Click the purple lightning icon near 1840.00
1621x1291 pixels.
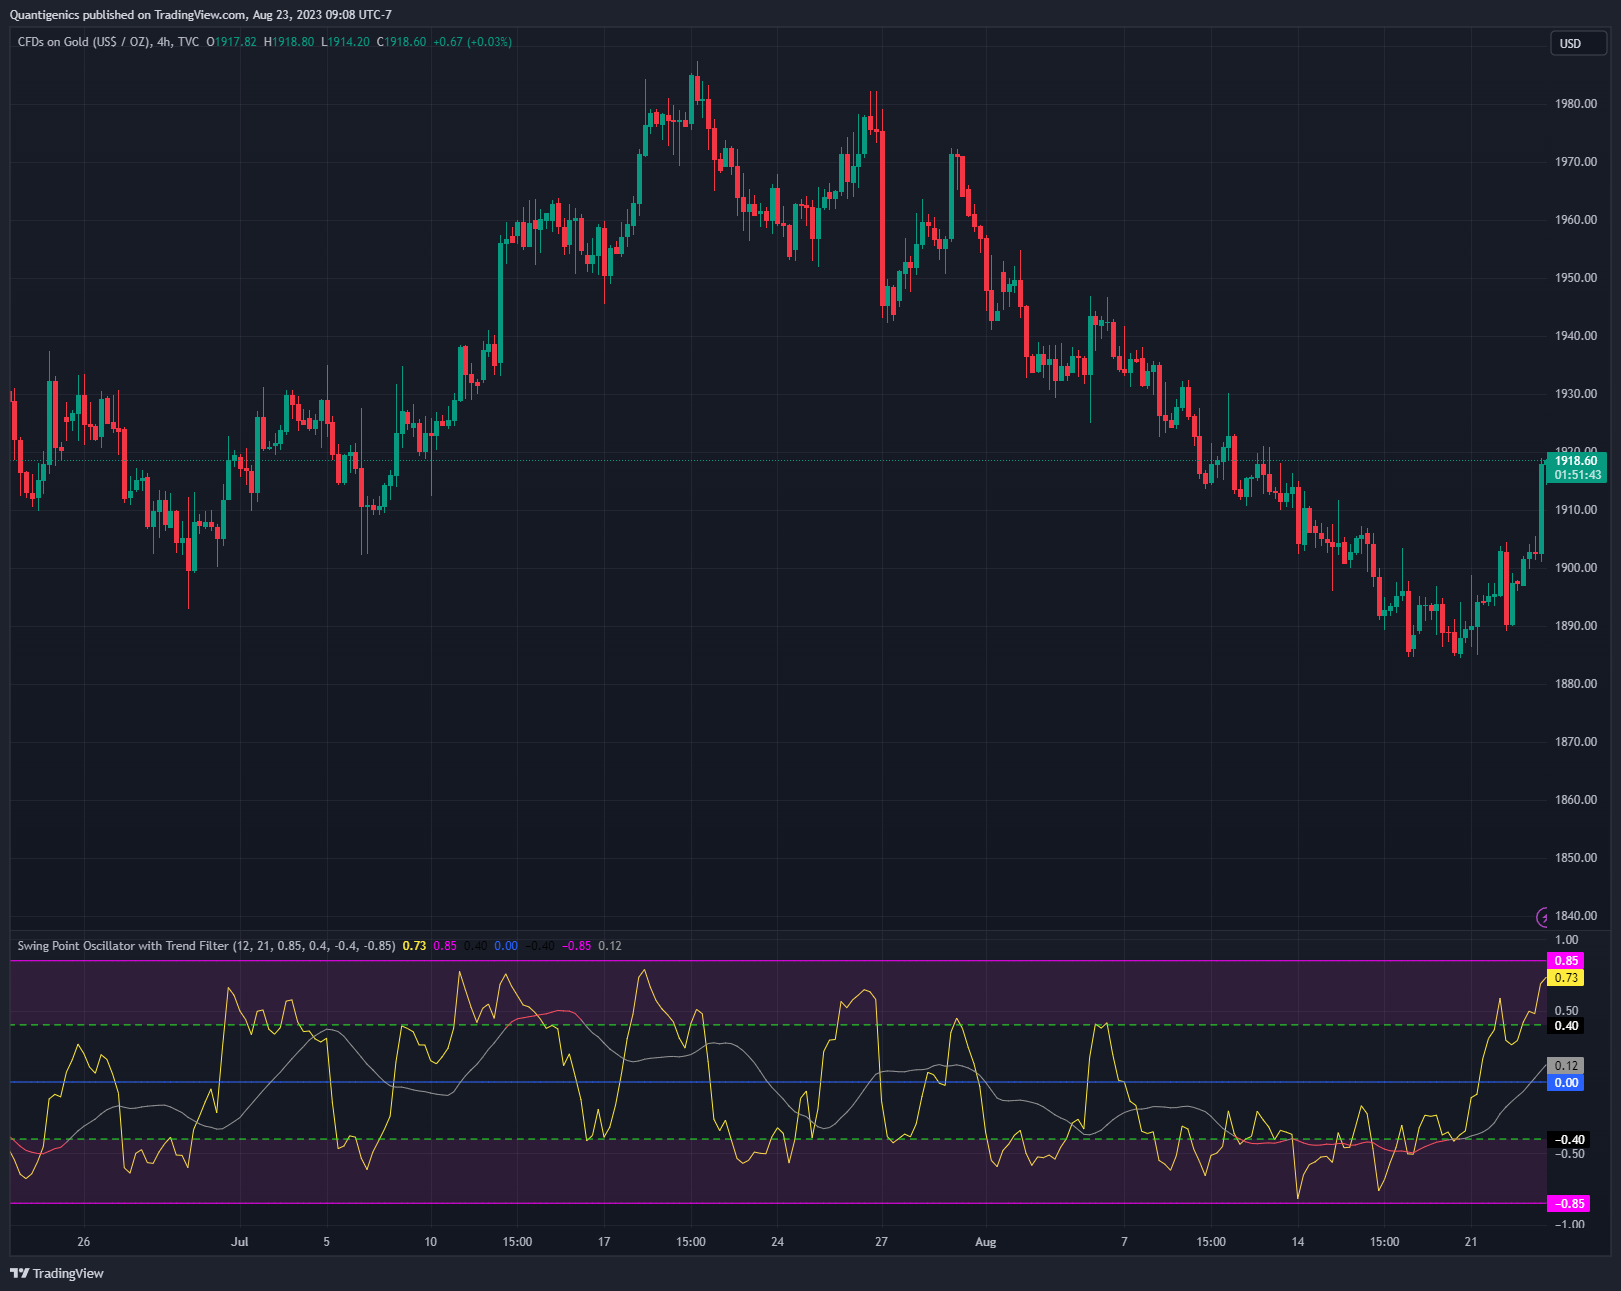1544,916
